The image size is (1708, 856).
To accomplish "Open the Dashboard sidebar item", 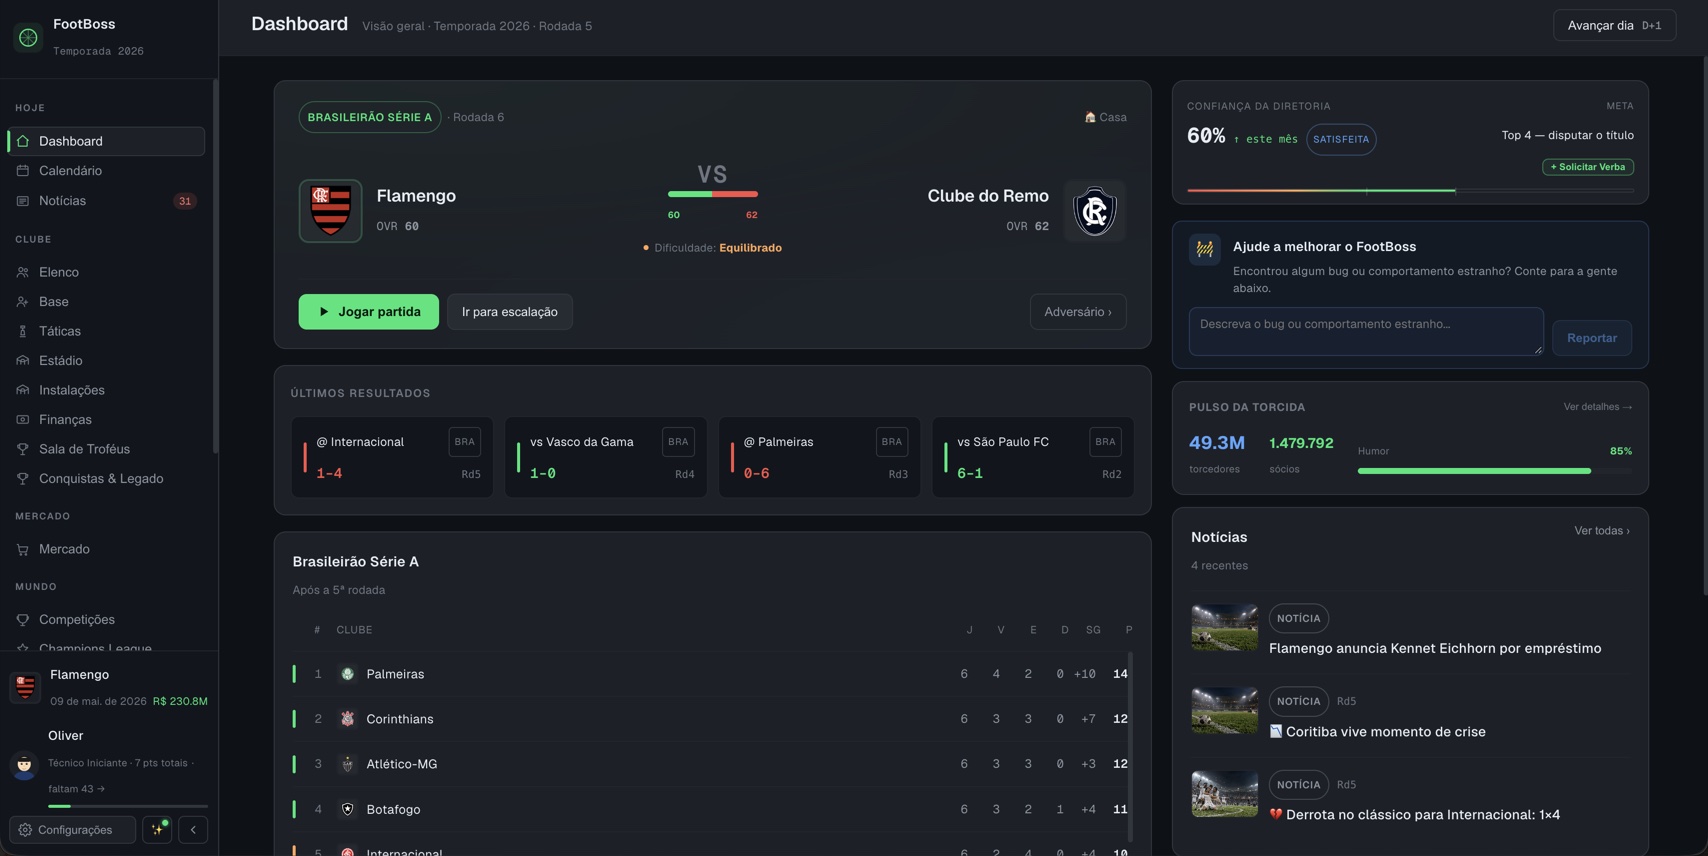I will [x=106, y=141].
